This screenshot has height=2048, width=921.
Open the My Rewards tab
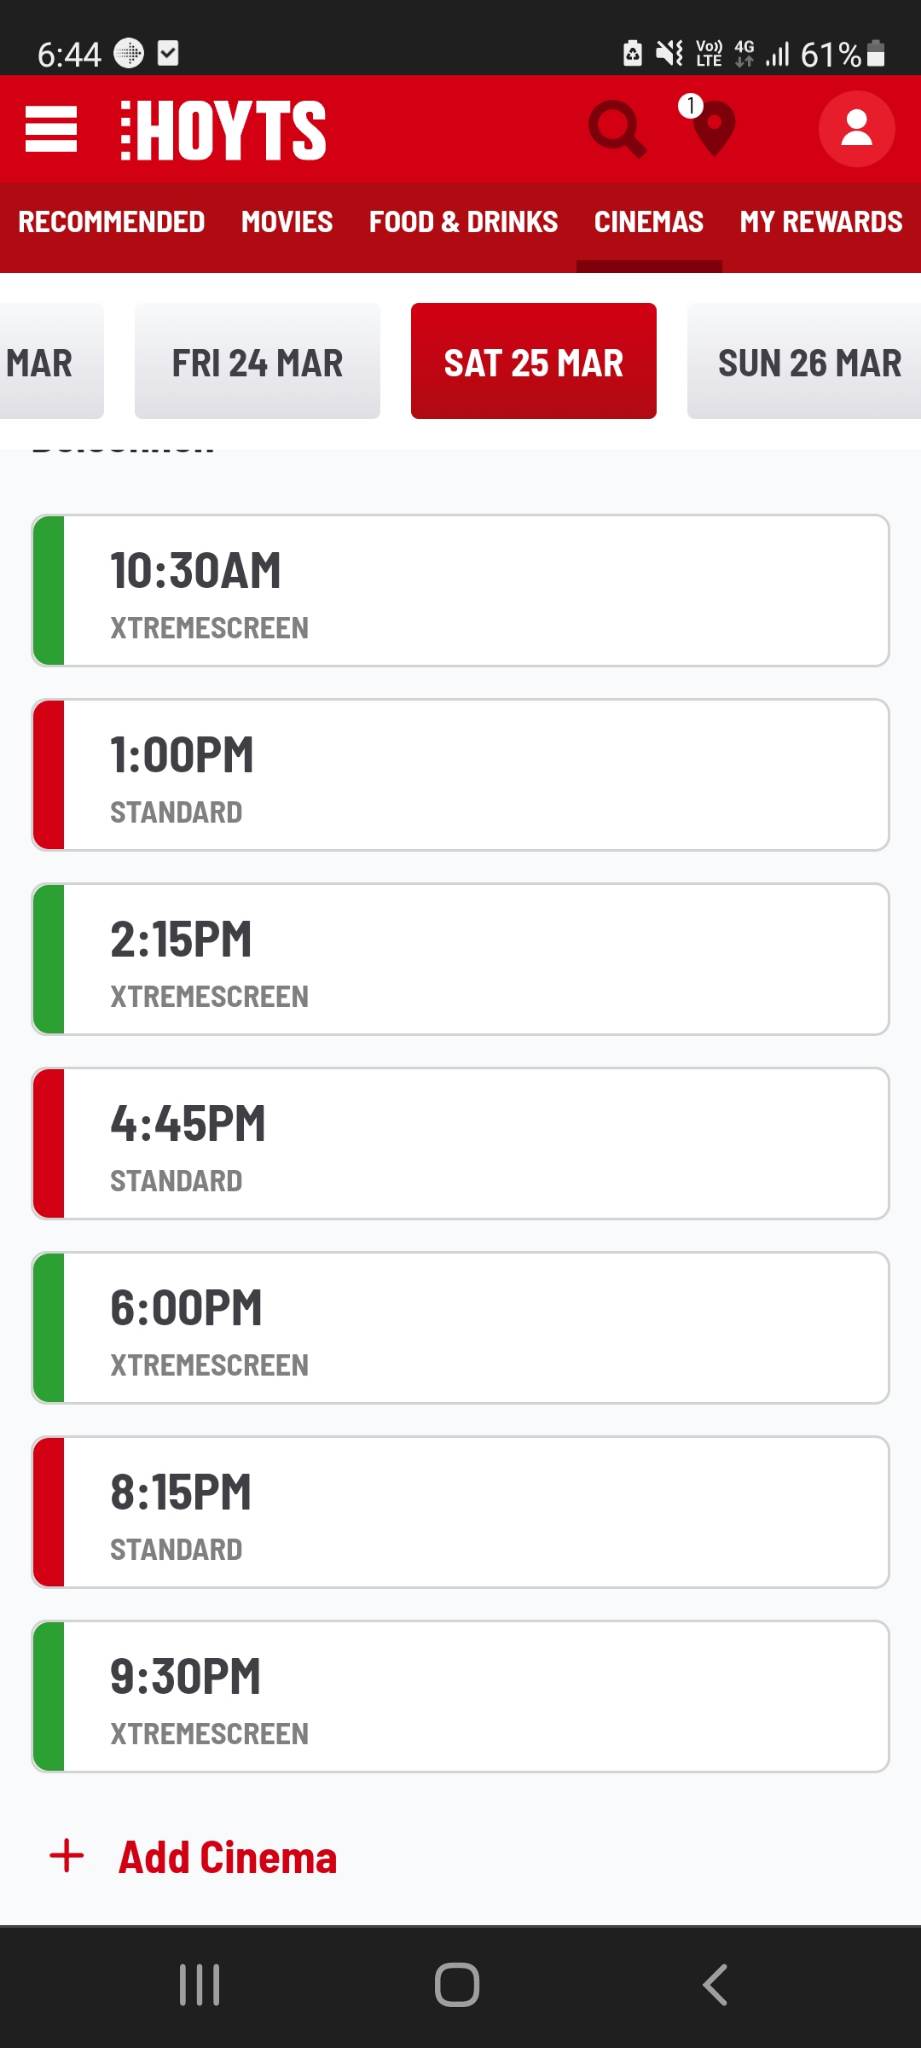pos(821,222)
